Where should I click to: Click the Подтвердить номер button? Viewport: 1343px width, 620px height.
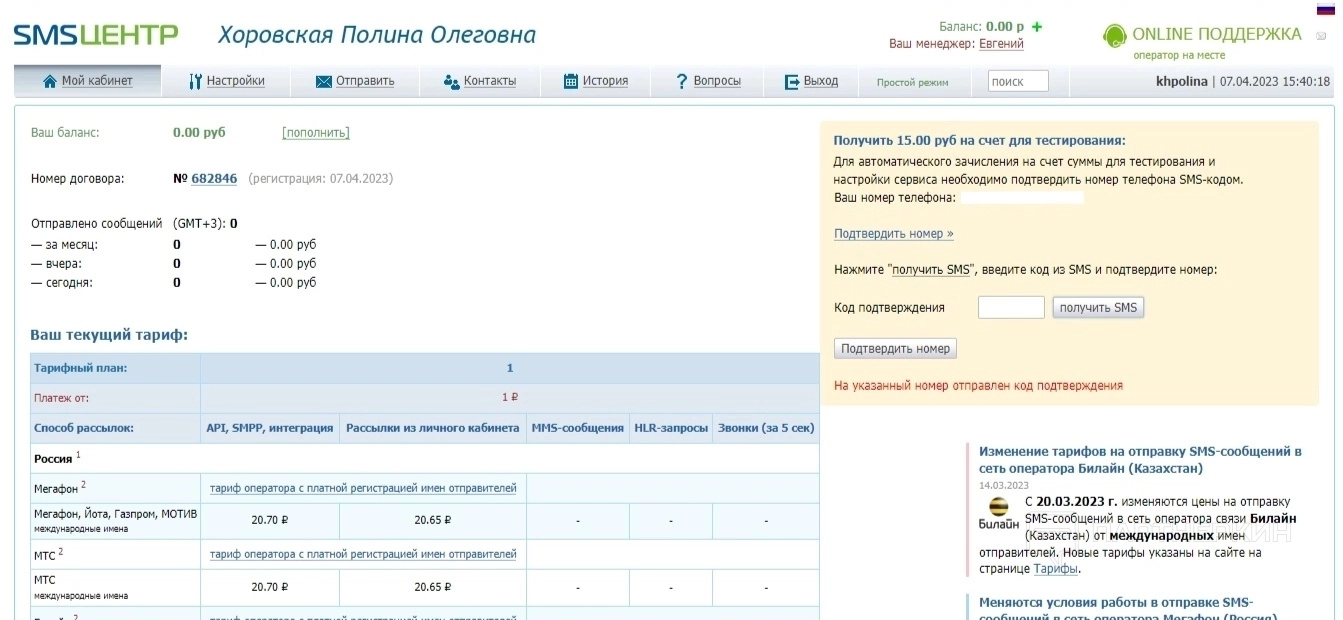[x=895, y=349]
